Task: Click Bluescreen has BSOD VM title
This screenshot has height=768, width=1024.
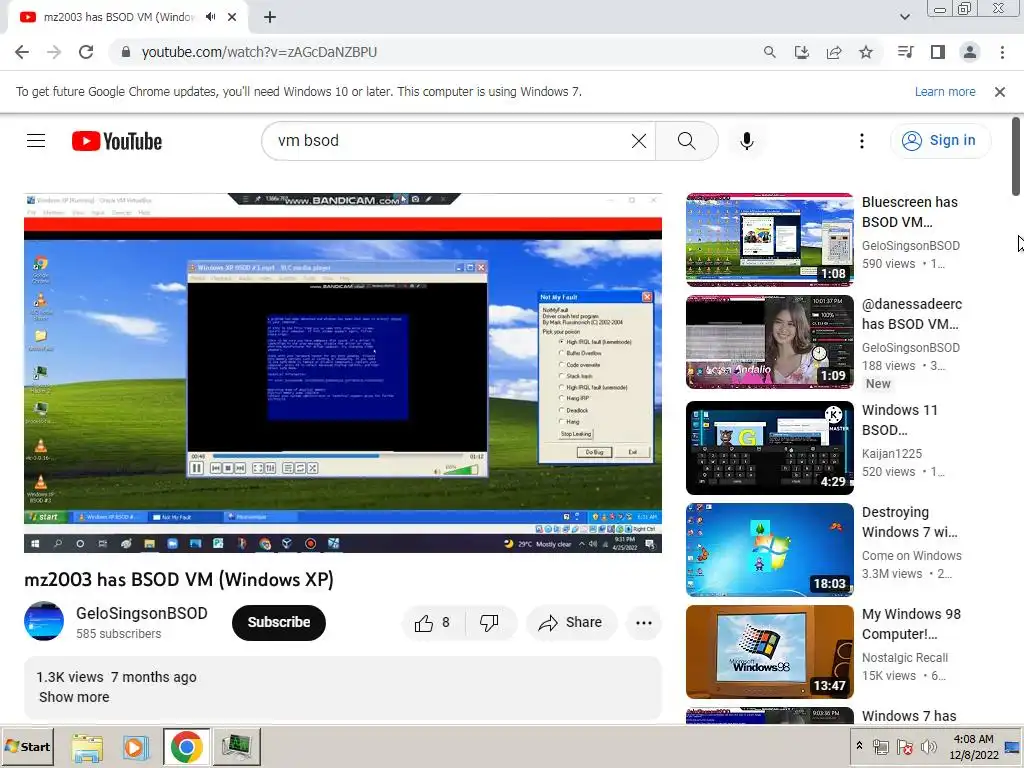Action: pos(910,212)
